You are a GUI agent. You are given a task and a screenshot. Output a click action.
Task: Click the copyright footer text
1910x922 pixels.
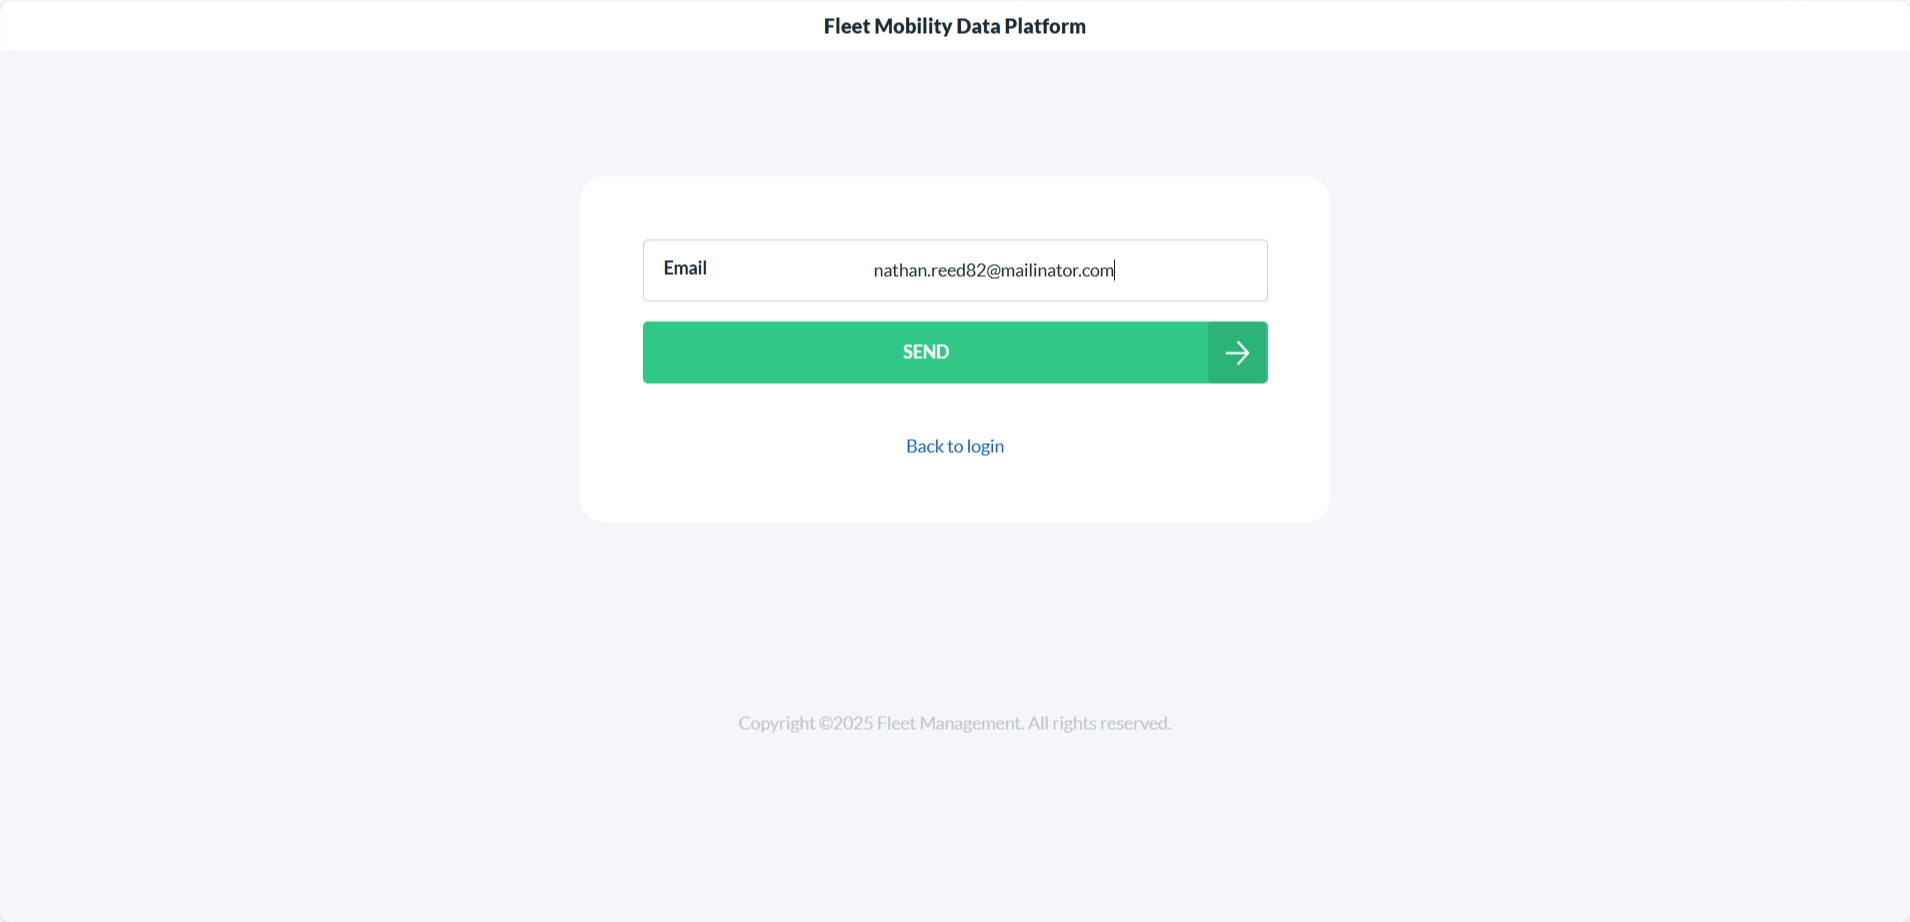point(954,723)
